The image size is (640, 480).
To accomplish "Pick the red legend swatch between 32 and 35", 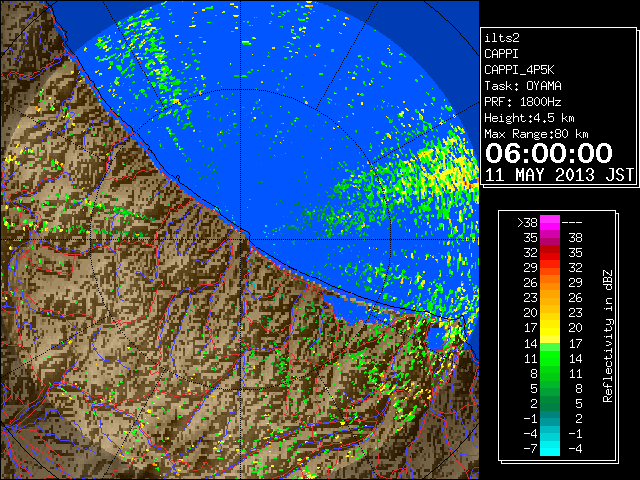I will click(550, 253).
